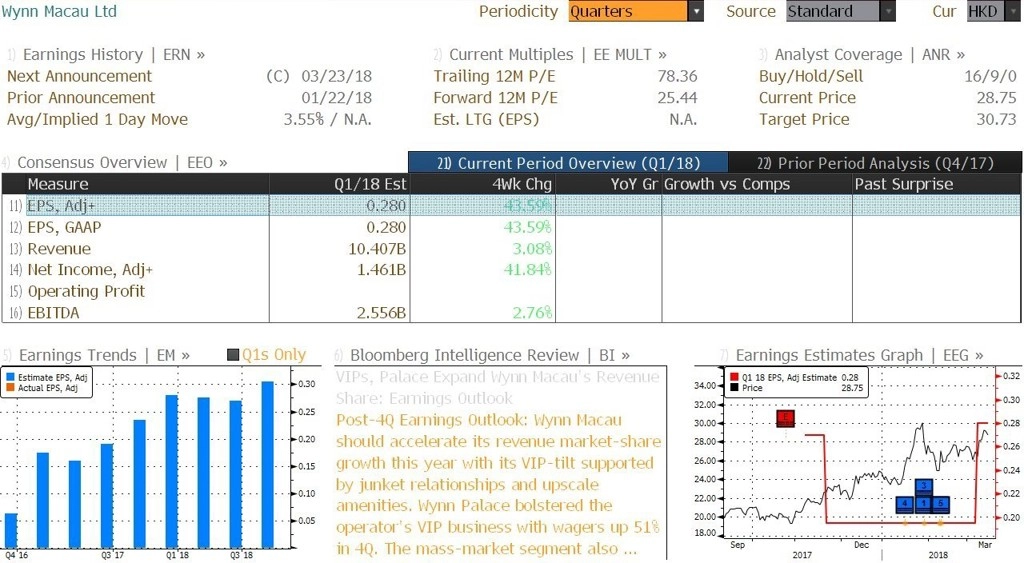Open Bloomberg Intelligence Review BI link
1024x563 pixels.
[490, 355]
